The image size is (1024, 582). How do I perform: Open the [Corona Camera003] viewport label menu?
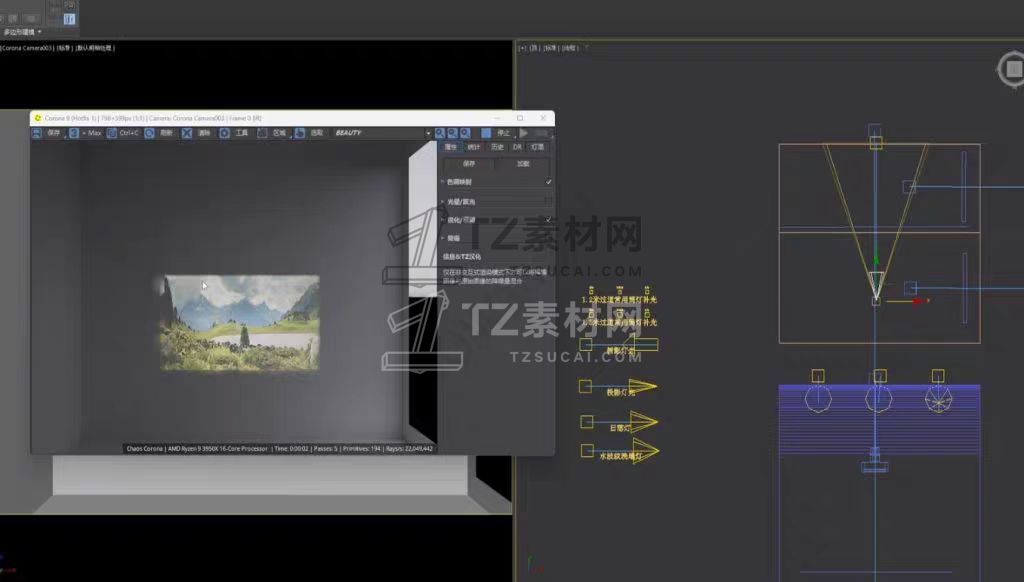[x=25, y=48]
